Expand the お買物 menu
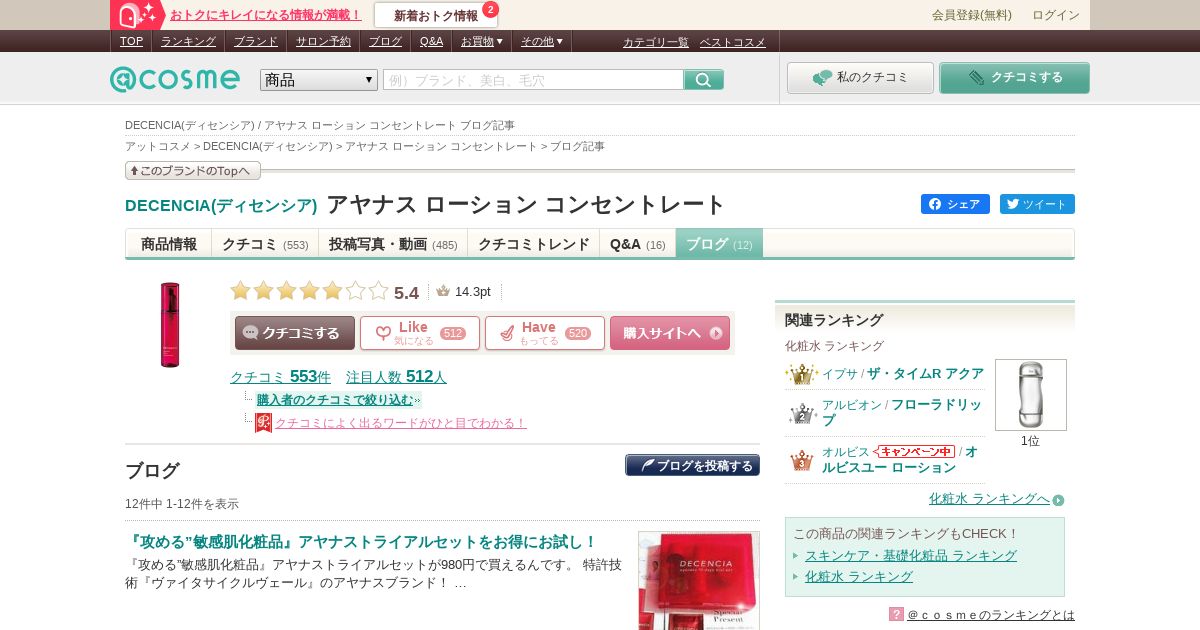 point(482,41)
